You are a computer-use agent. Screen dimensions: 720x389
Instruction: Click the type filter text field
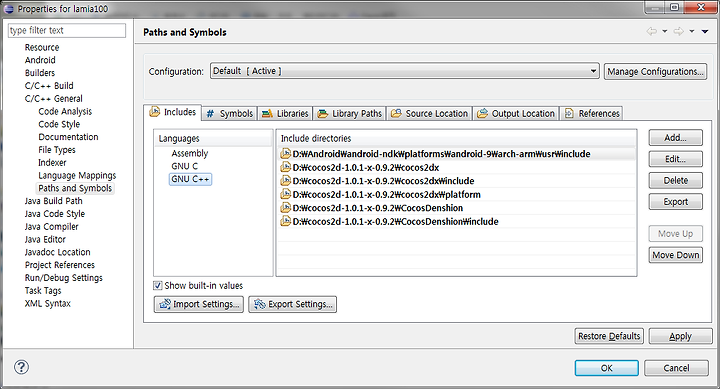(67, 30)
